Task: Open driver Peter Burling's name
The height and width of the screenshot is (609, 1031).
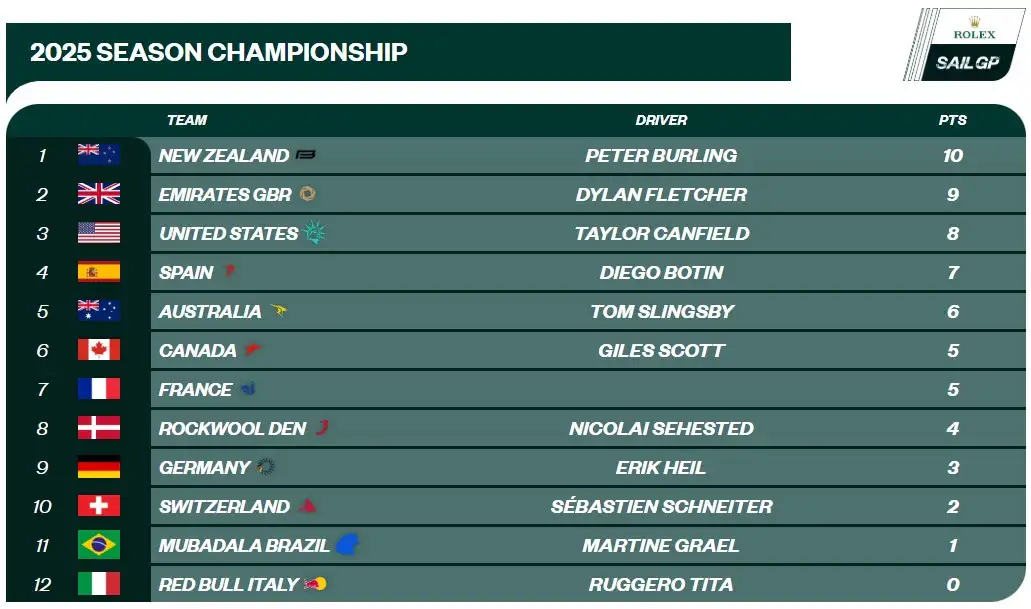Action: (661, 155)
